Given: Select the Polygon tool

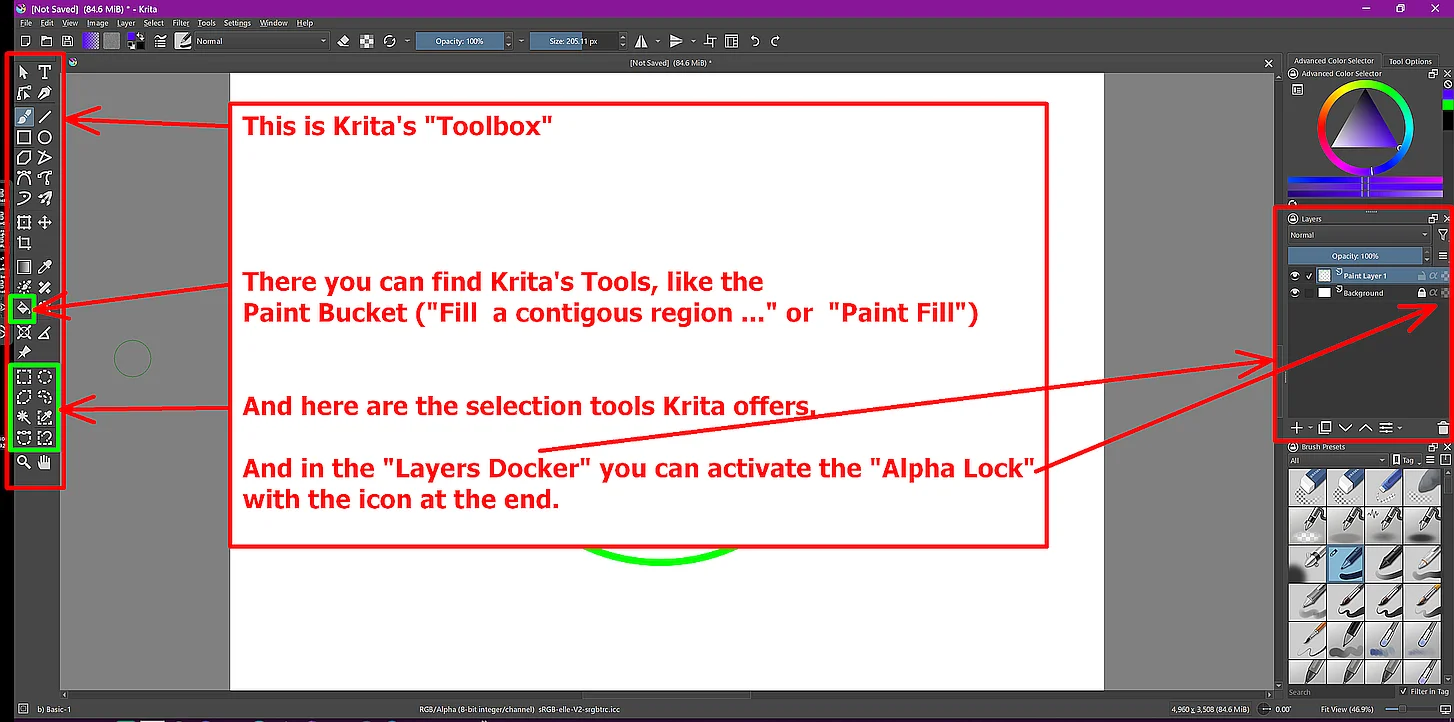Looking at the screenshot, I should pos(24,158).
